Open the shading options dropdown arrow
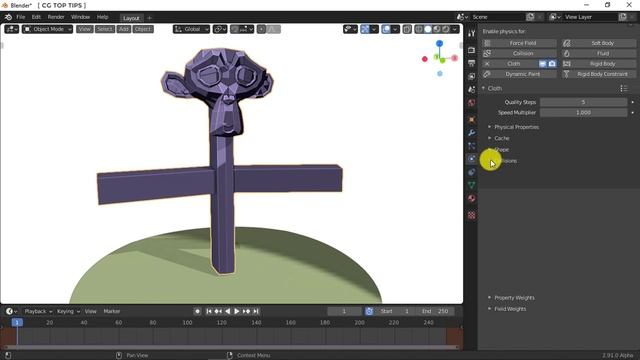The width and height of the screenshot is (640, 360). click(455, 29)
